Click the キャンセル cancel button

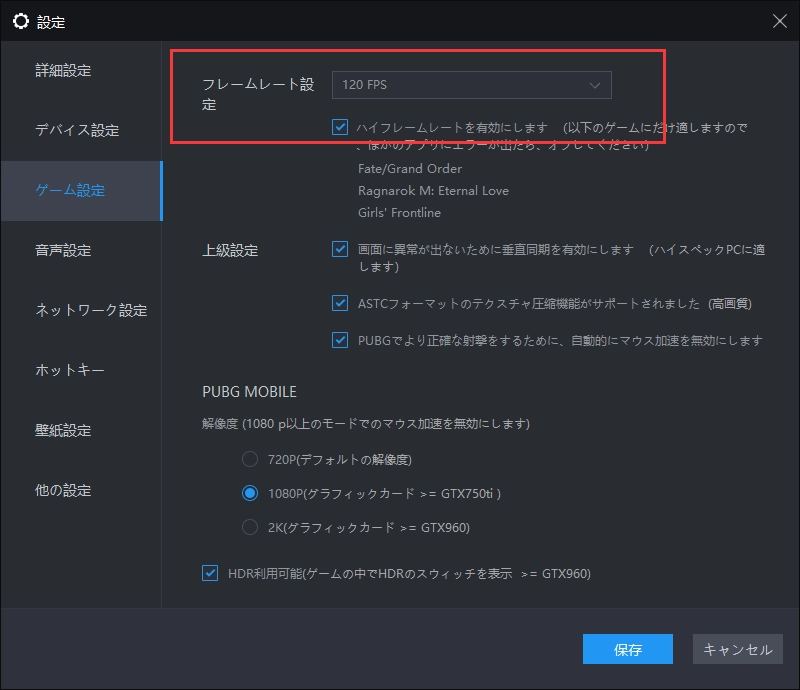tap(737, 649)
